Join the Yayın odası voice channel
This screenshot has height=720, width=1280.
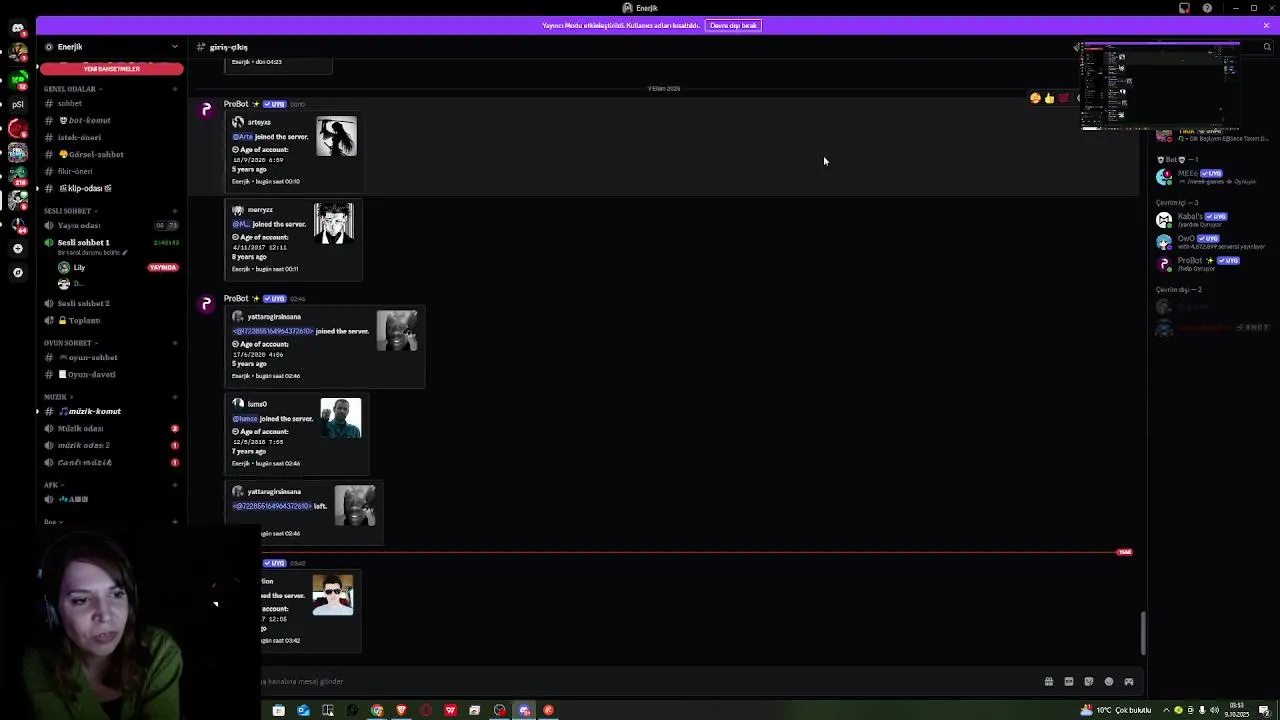pos(110,225)
